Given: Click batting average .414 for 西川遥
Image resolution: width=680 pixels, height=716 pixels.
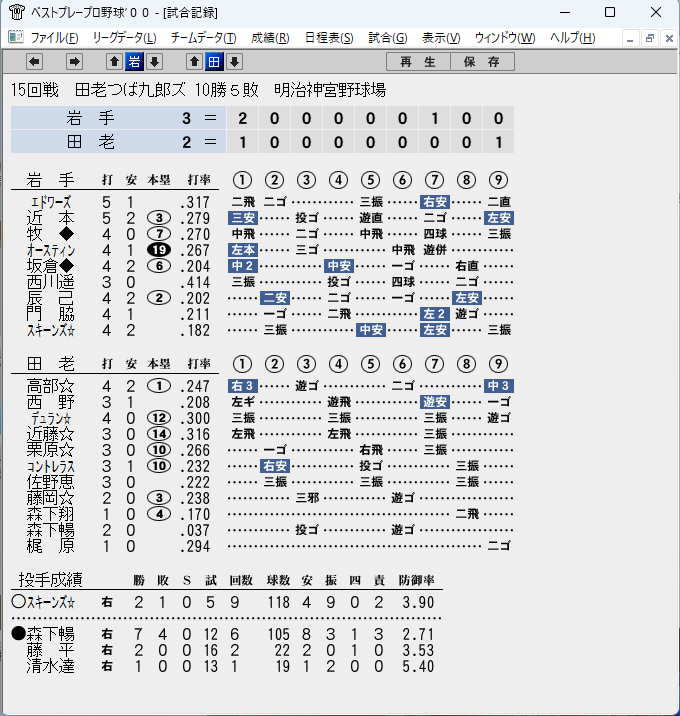Looking at the screenshot, I should [x=195, y=282].
